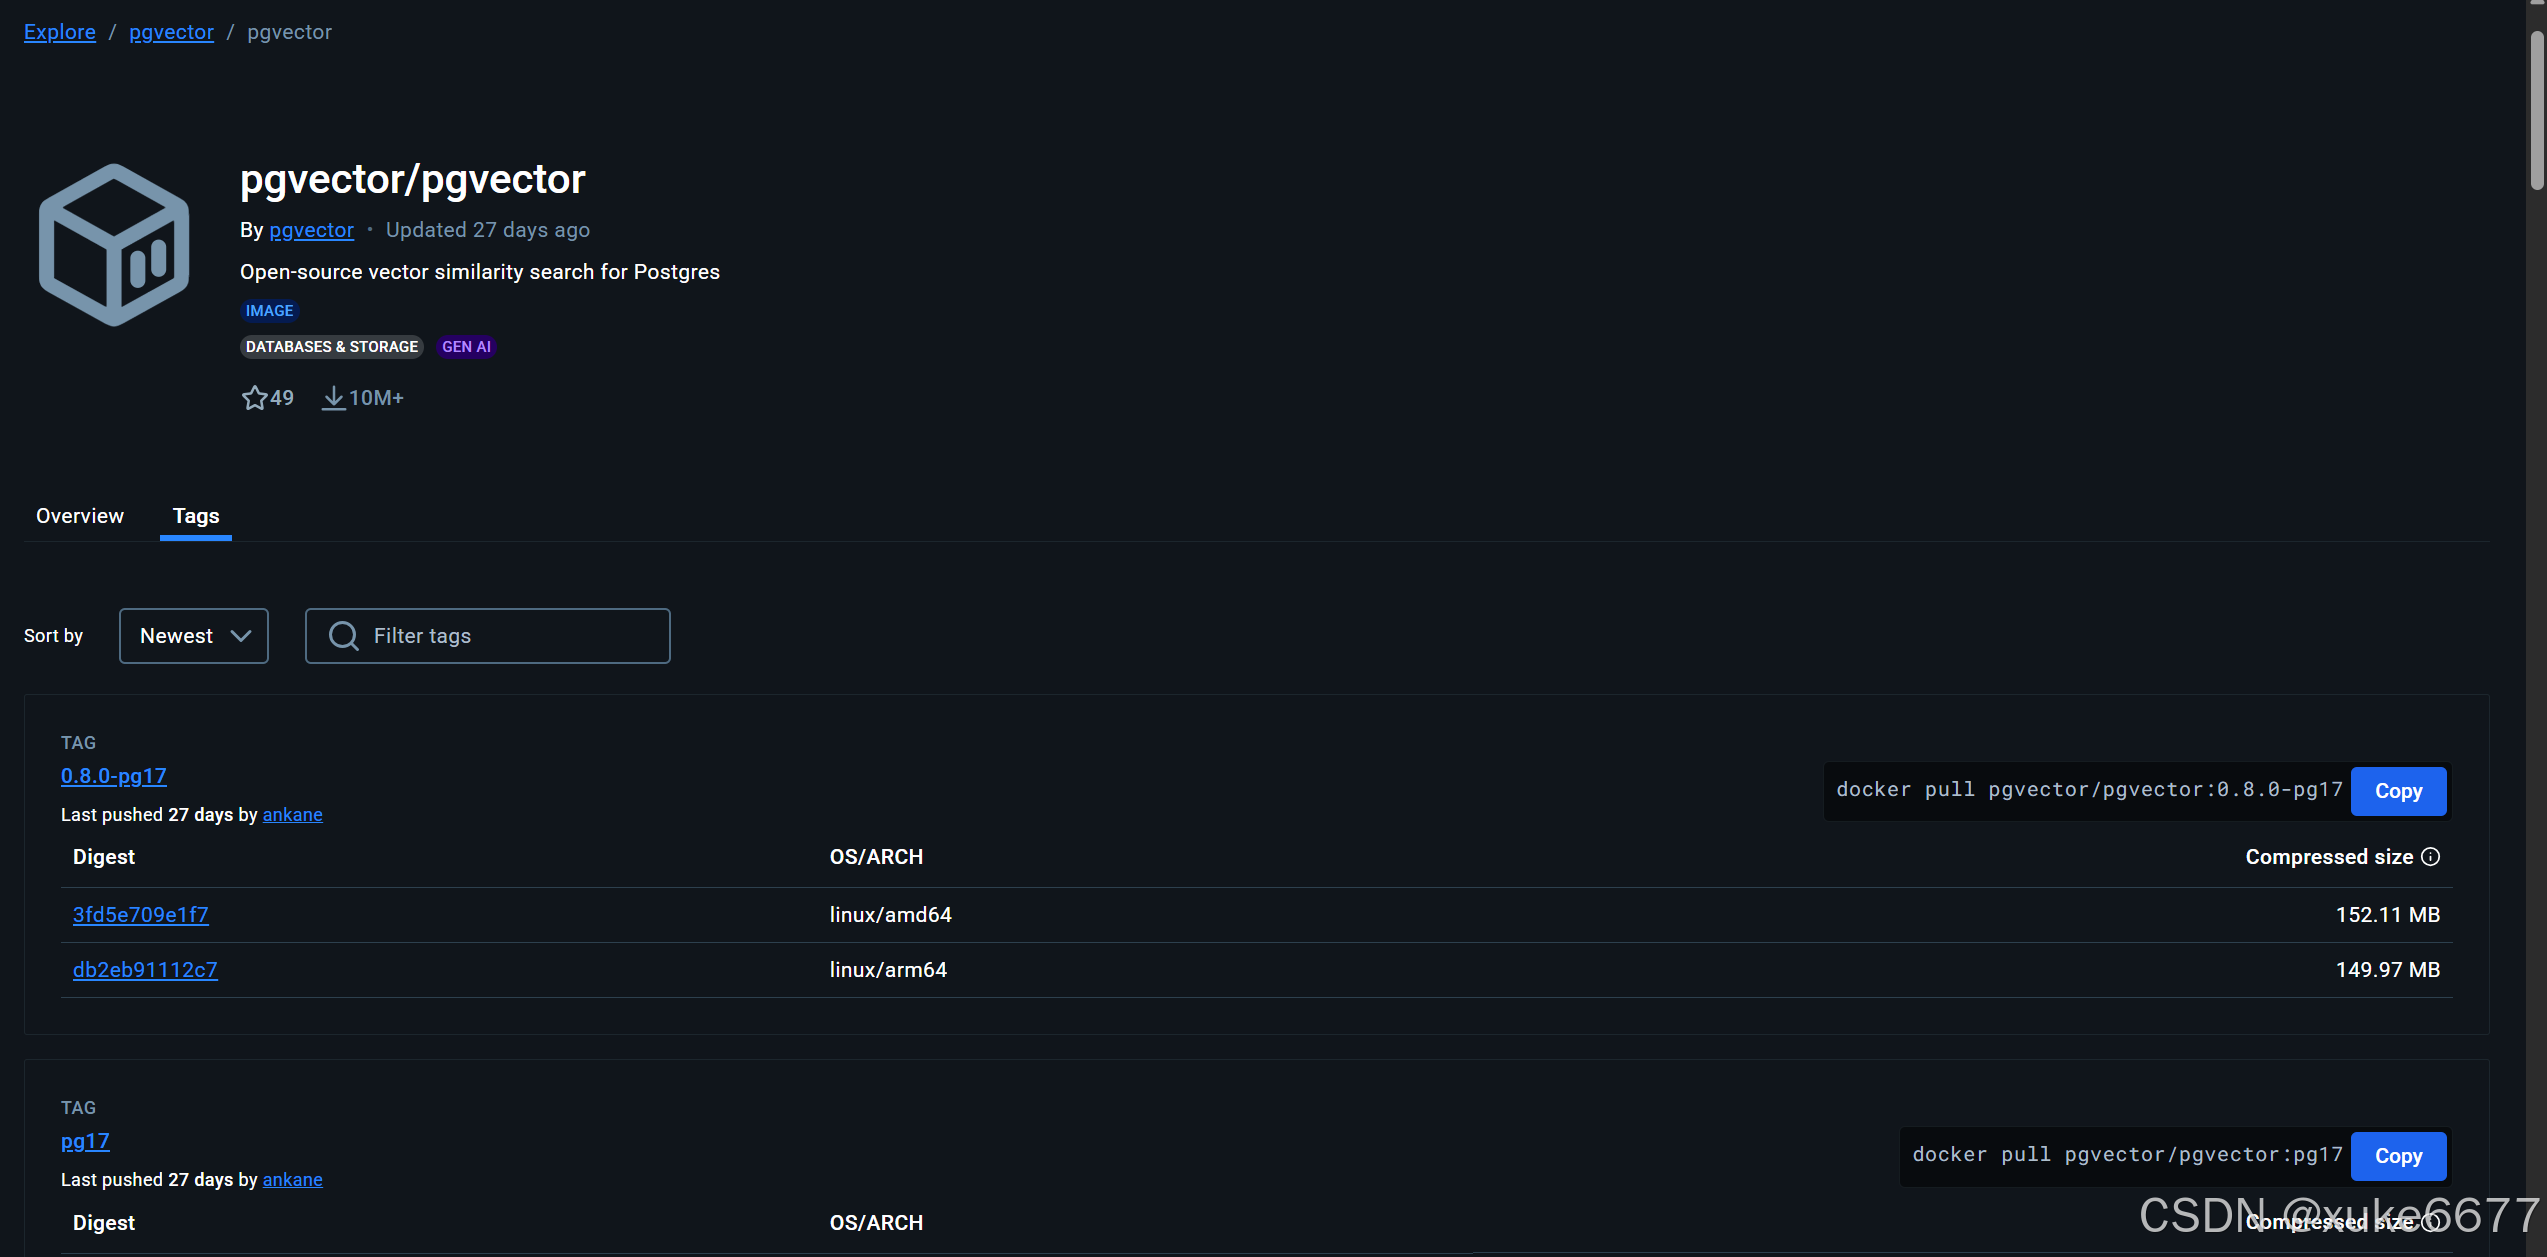Switch to the Overview tab

pos(80,516)
